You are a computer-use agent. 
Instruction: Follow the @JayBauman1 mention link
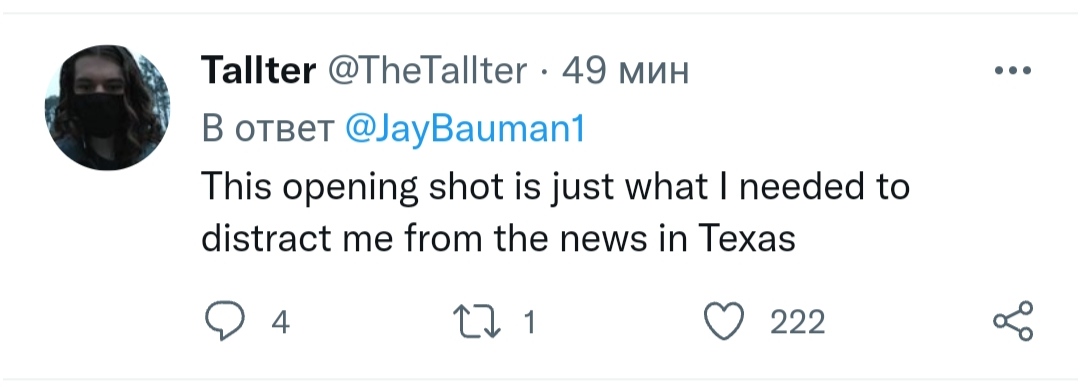pos(464,129)
